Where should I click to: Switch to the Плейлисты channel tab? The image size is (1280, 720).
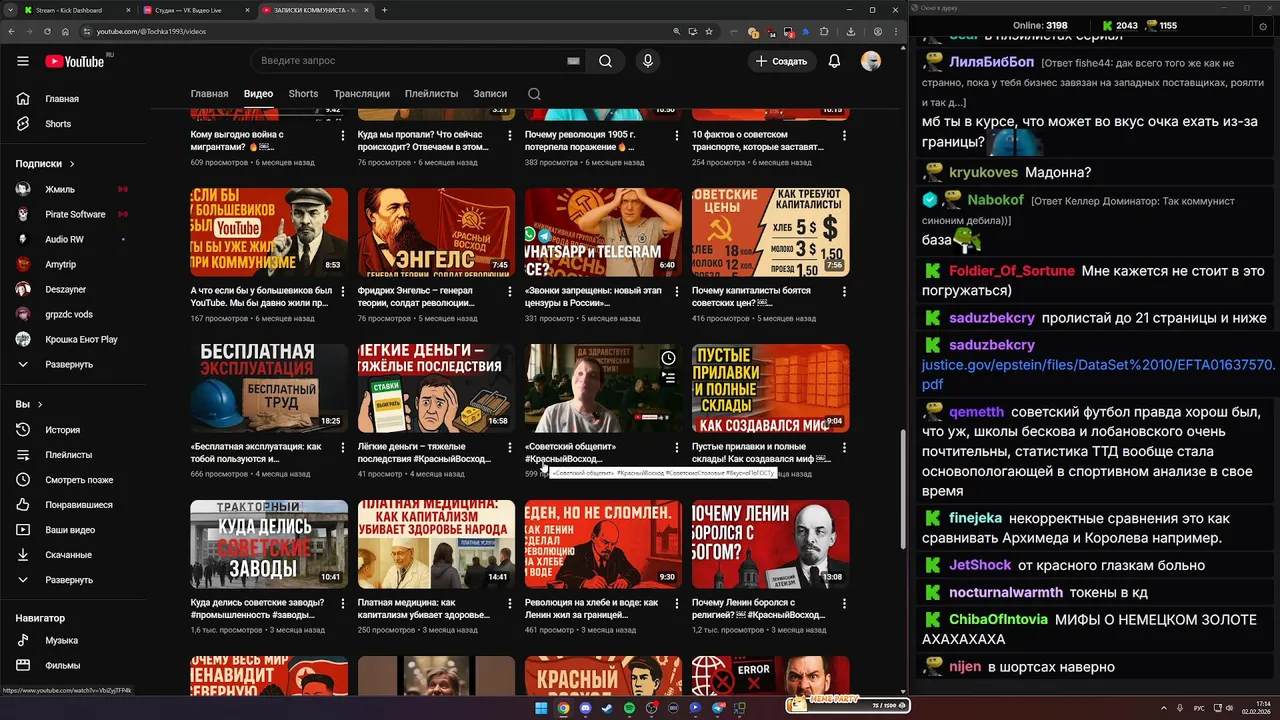pyautogui.click(x=431, y=94)
